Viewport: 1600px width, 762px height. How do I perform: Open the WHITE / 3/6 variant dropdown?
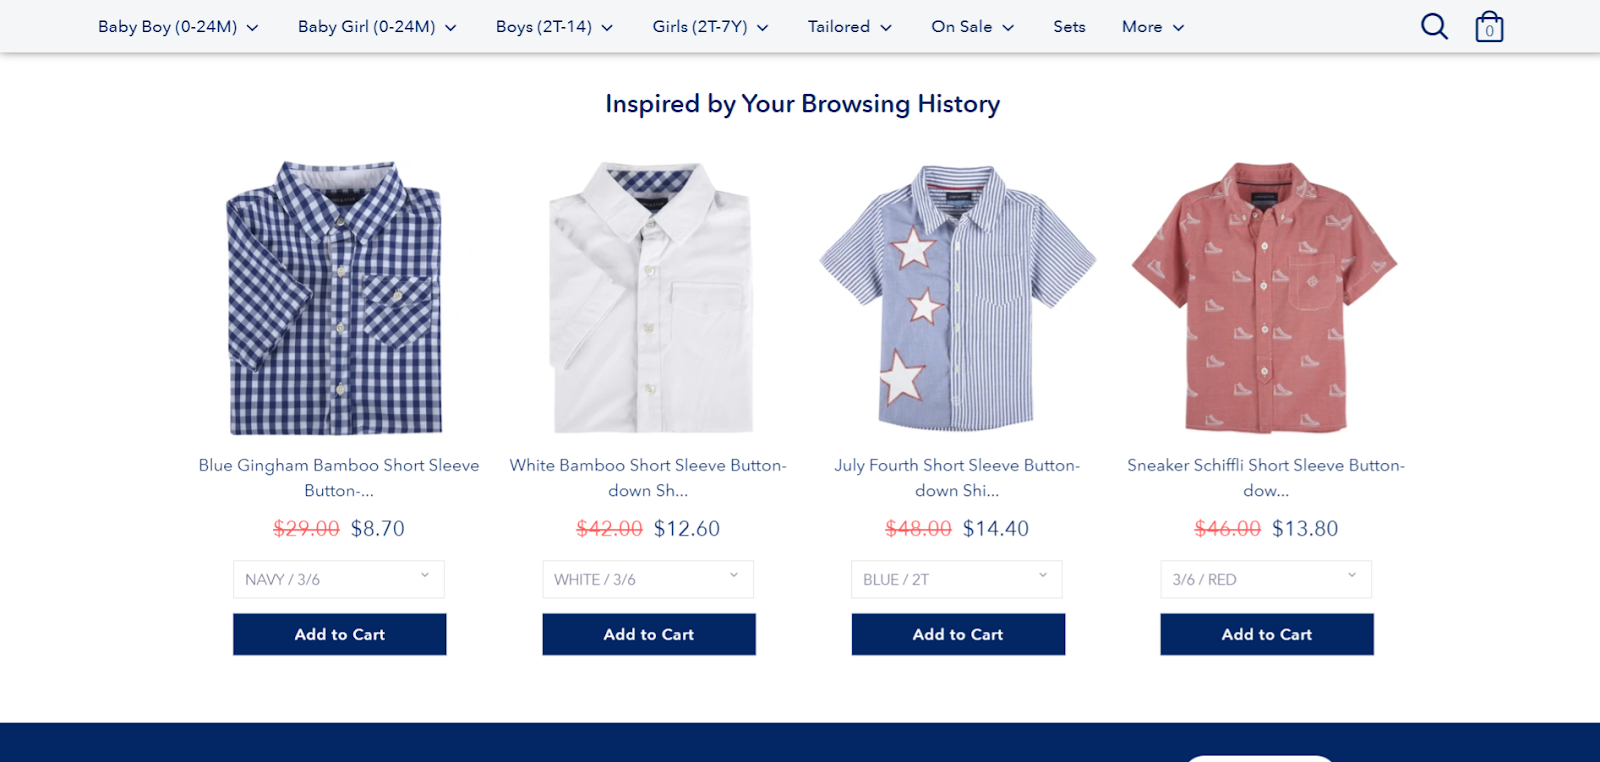(648, 580)
